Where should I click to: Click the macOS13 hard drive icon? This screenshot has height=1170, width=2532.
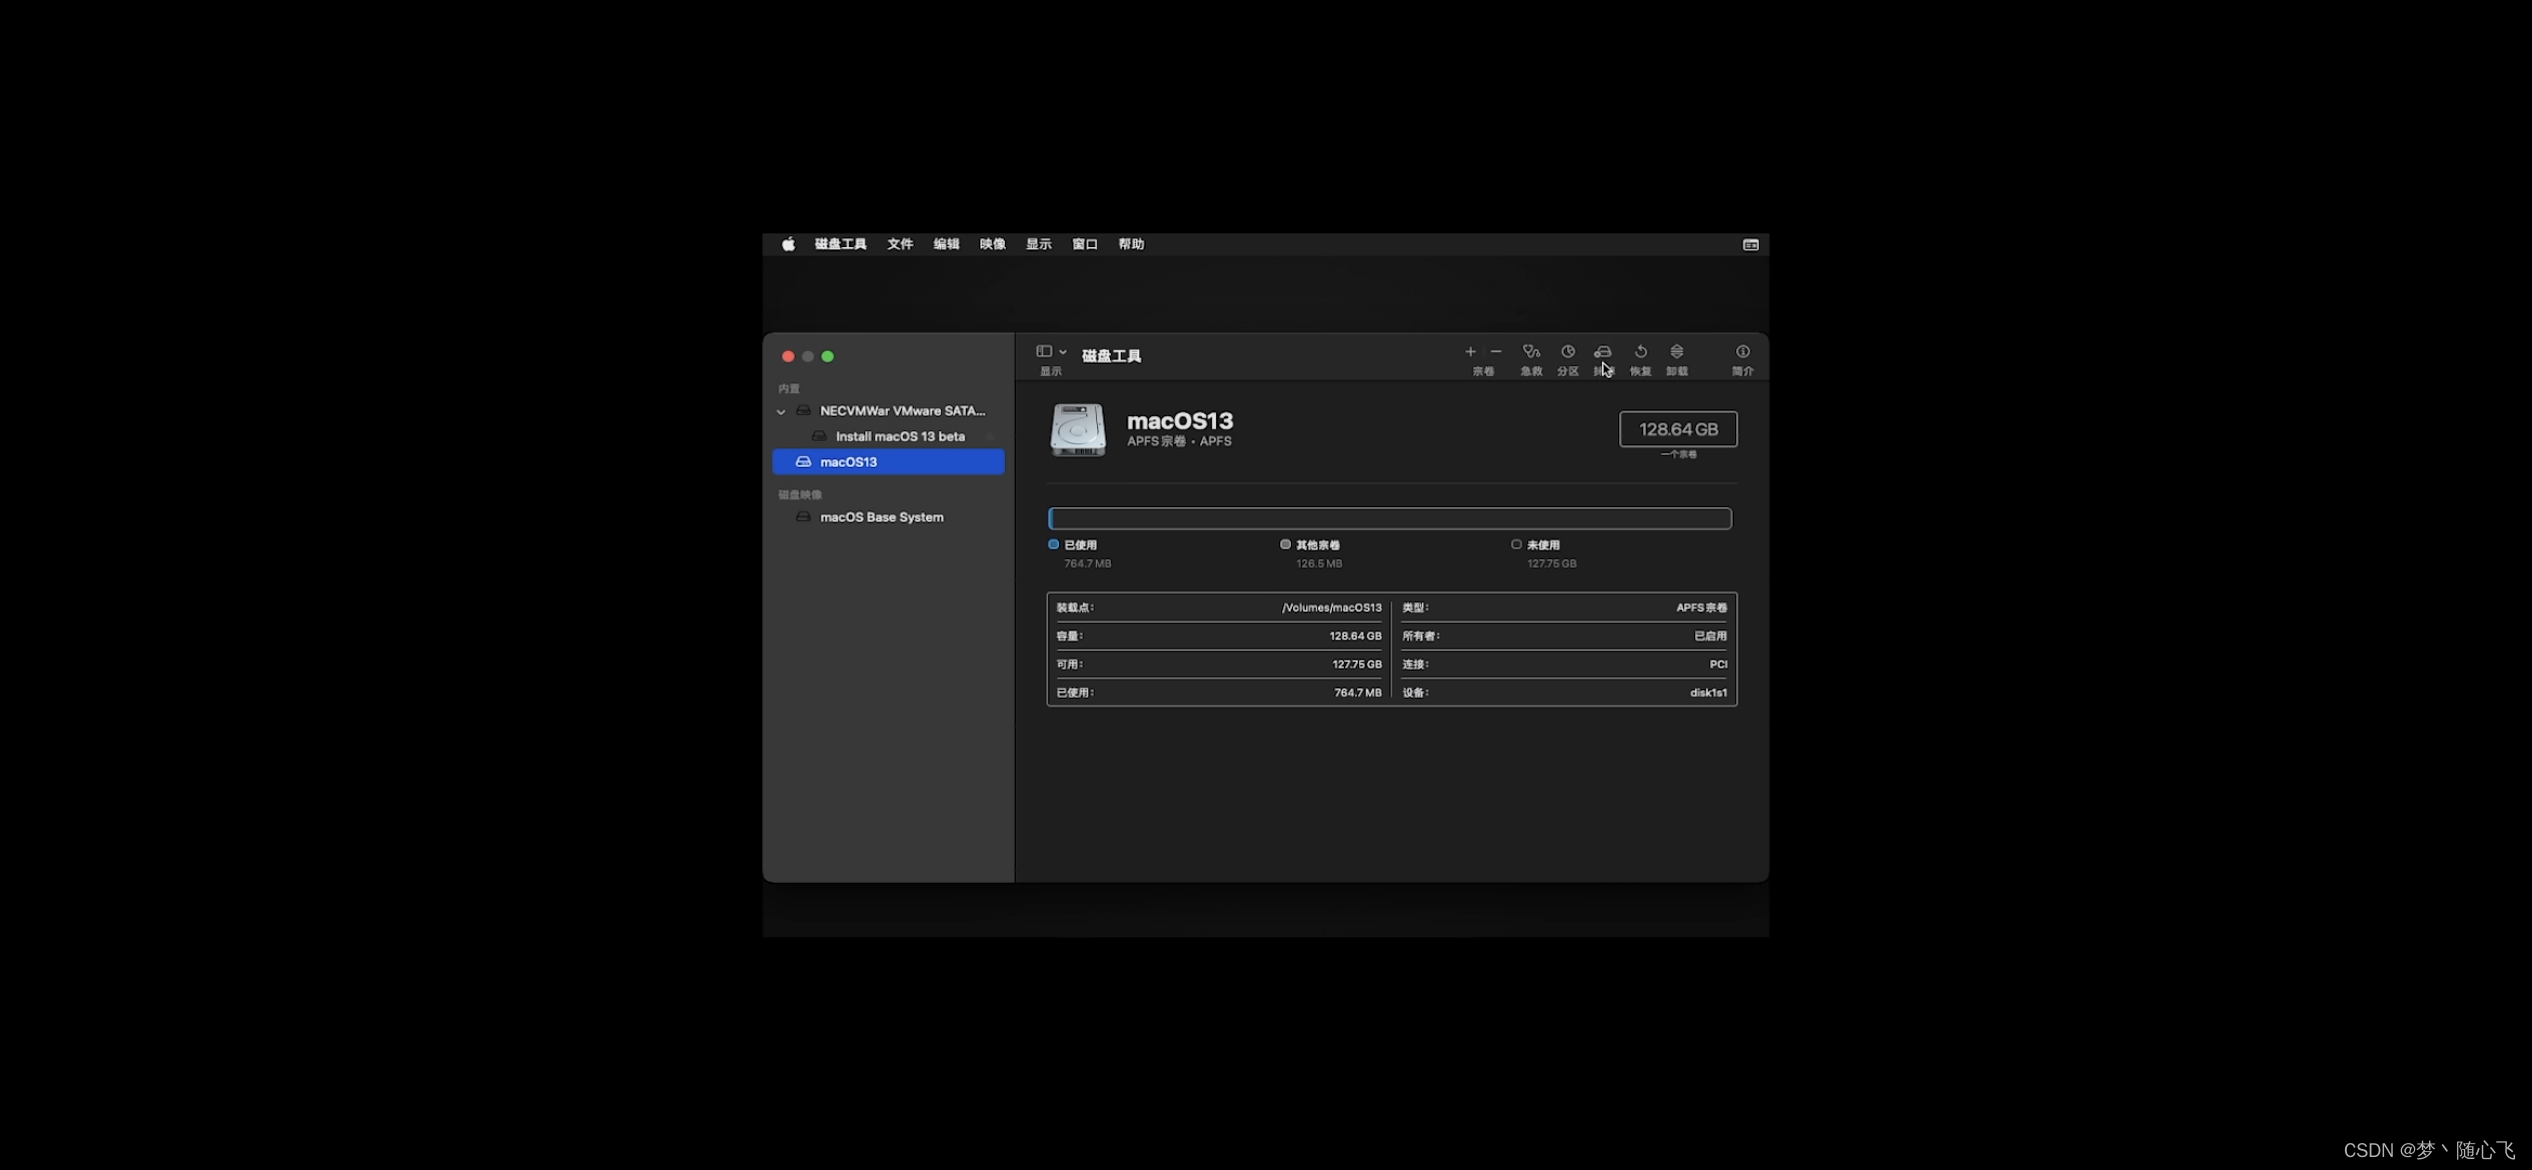tap(1078, 430)
